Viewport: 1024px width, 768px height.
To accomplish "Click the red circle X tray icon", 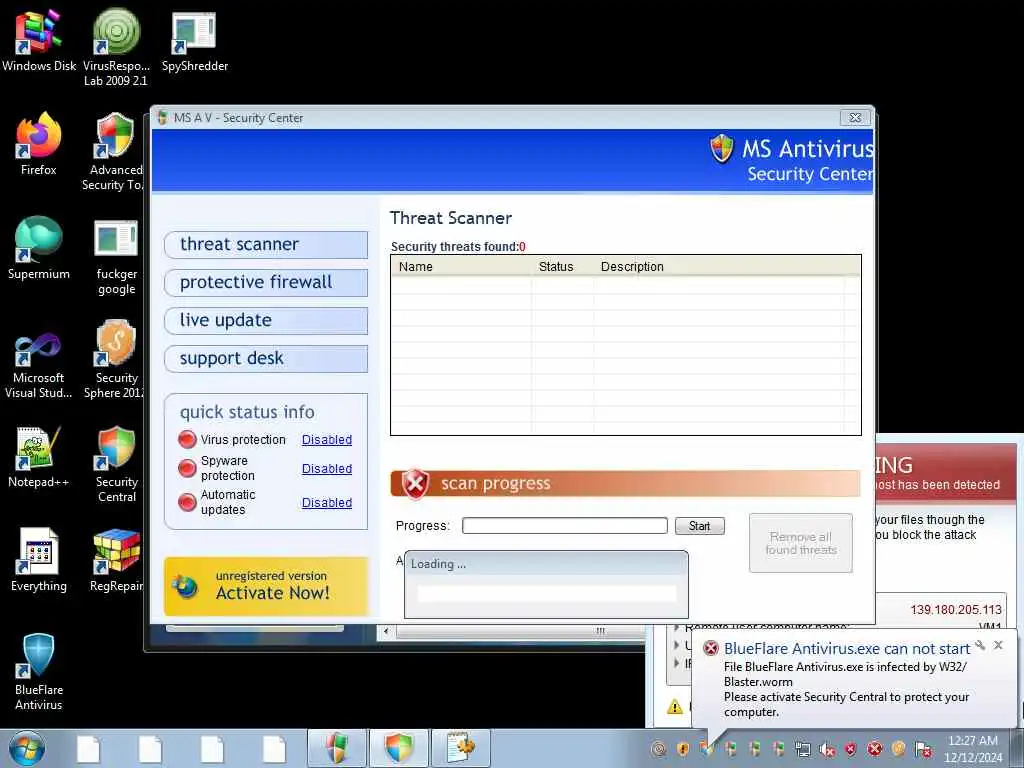I will (874, 749).
